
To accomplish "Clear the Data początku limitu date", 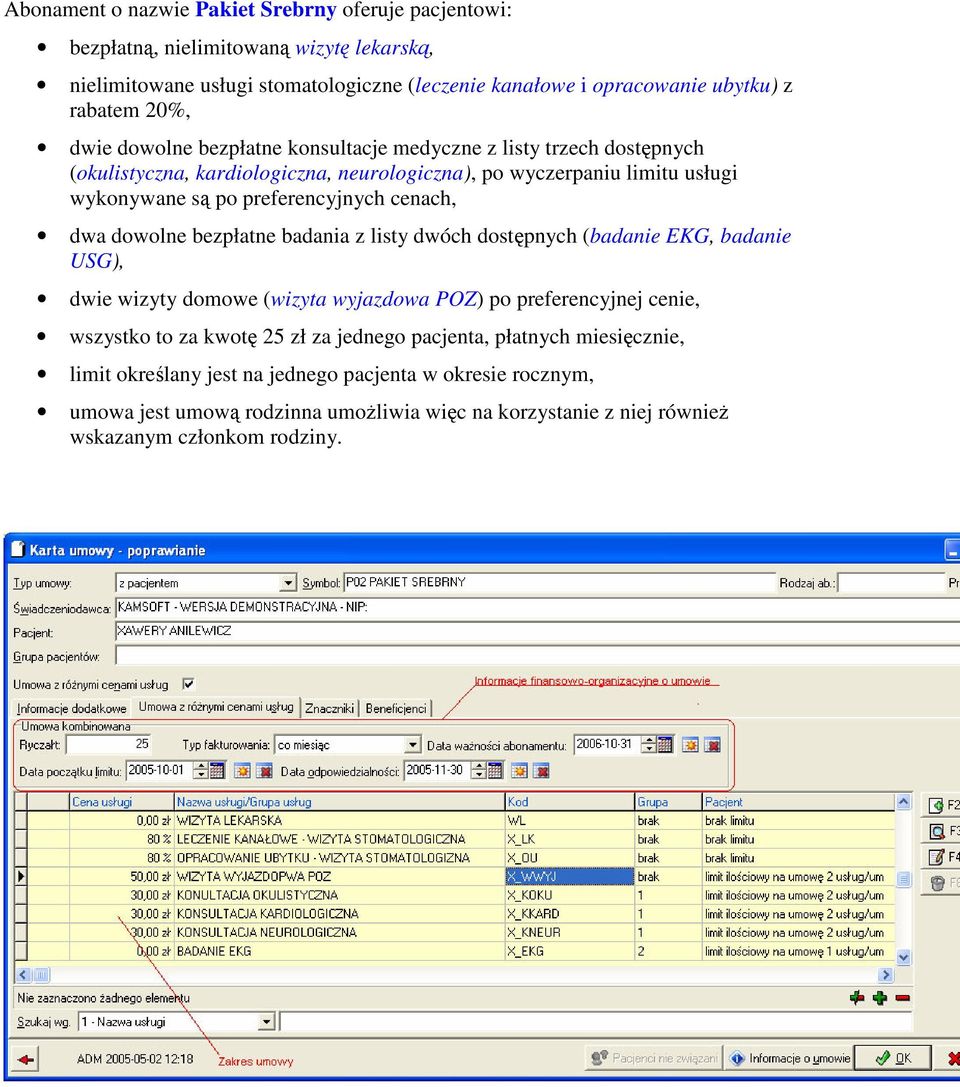I will tap(264, 770).
